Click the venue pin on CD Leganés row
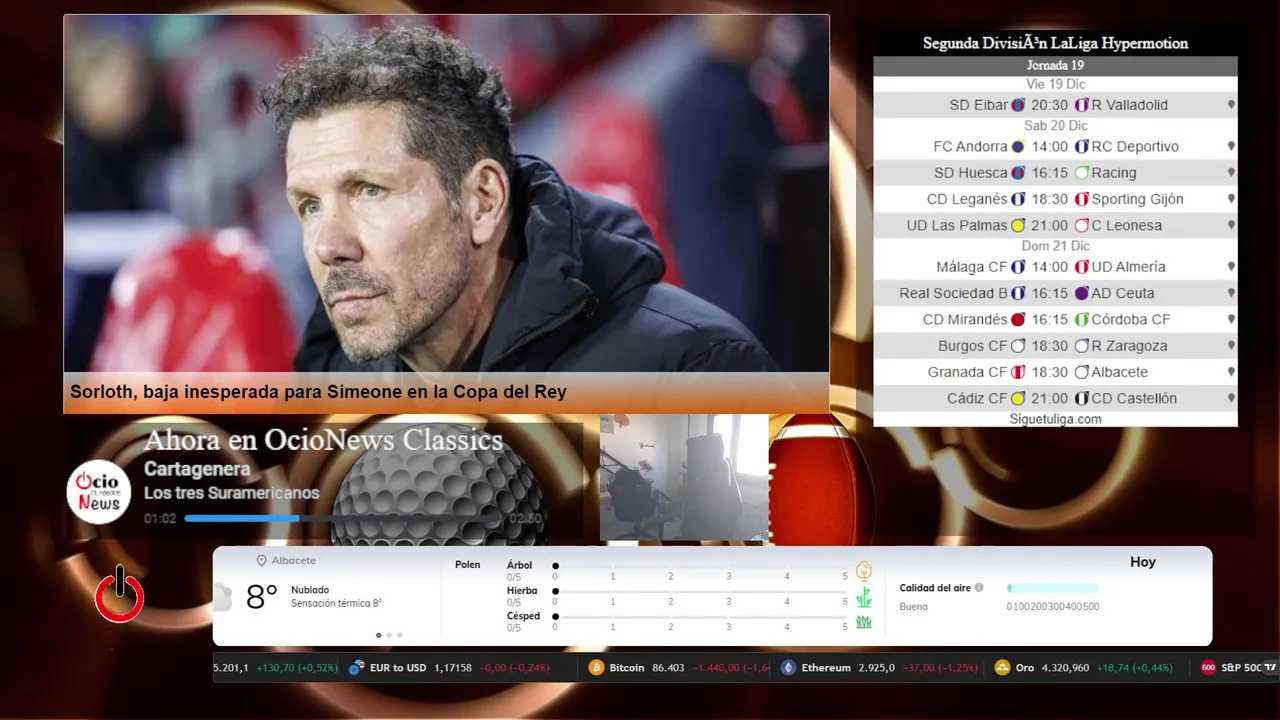The height and width of the screenshot is (720, 1280). click(x=1231, y=199)
